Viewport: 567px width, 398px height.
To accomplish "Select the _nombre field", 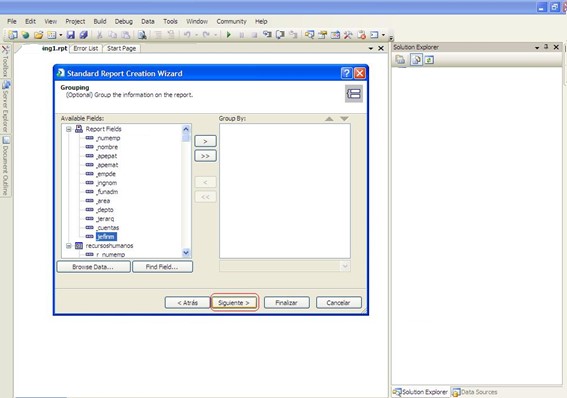I will coord(107,147).
